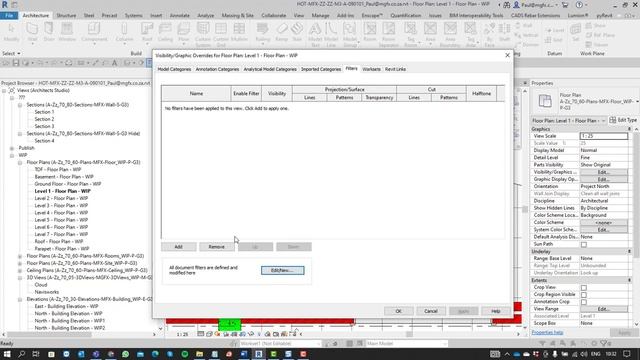Screen dimensions: 640x360
Task: Select the Wall tool in the ribbon
Action: coord(32,32)
